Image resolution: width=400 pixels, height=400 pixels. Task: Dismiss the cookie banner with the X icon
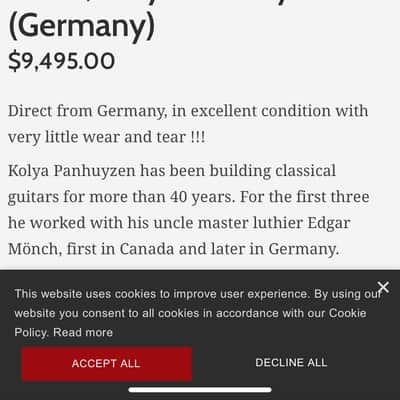click(383, 287)
